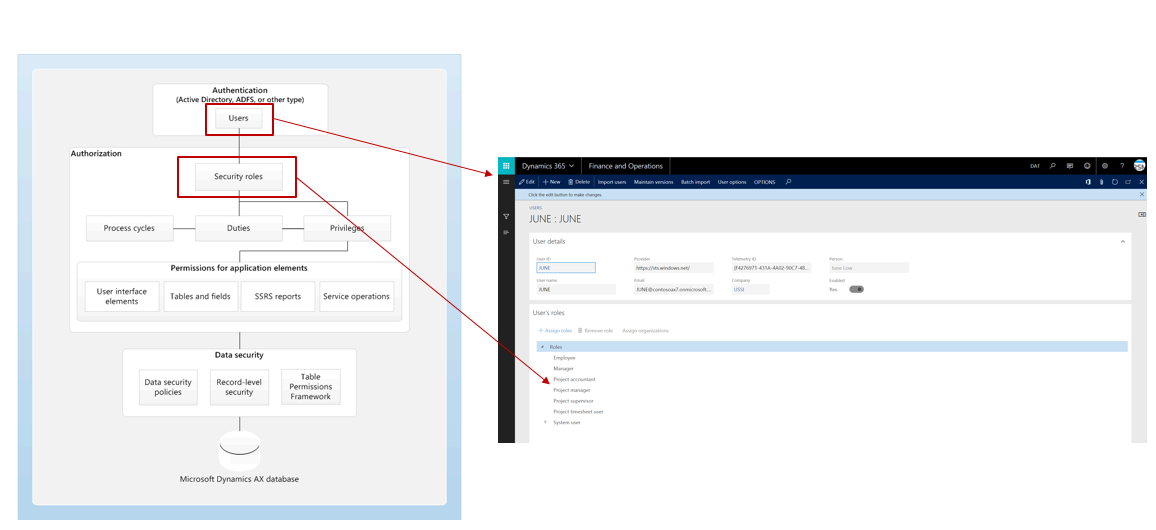Click the Duties box in the diagram
Screen dimensions: 1156x530
coord(239,229)
